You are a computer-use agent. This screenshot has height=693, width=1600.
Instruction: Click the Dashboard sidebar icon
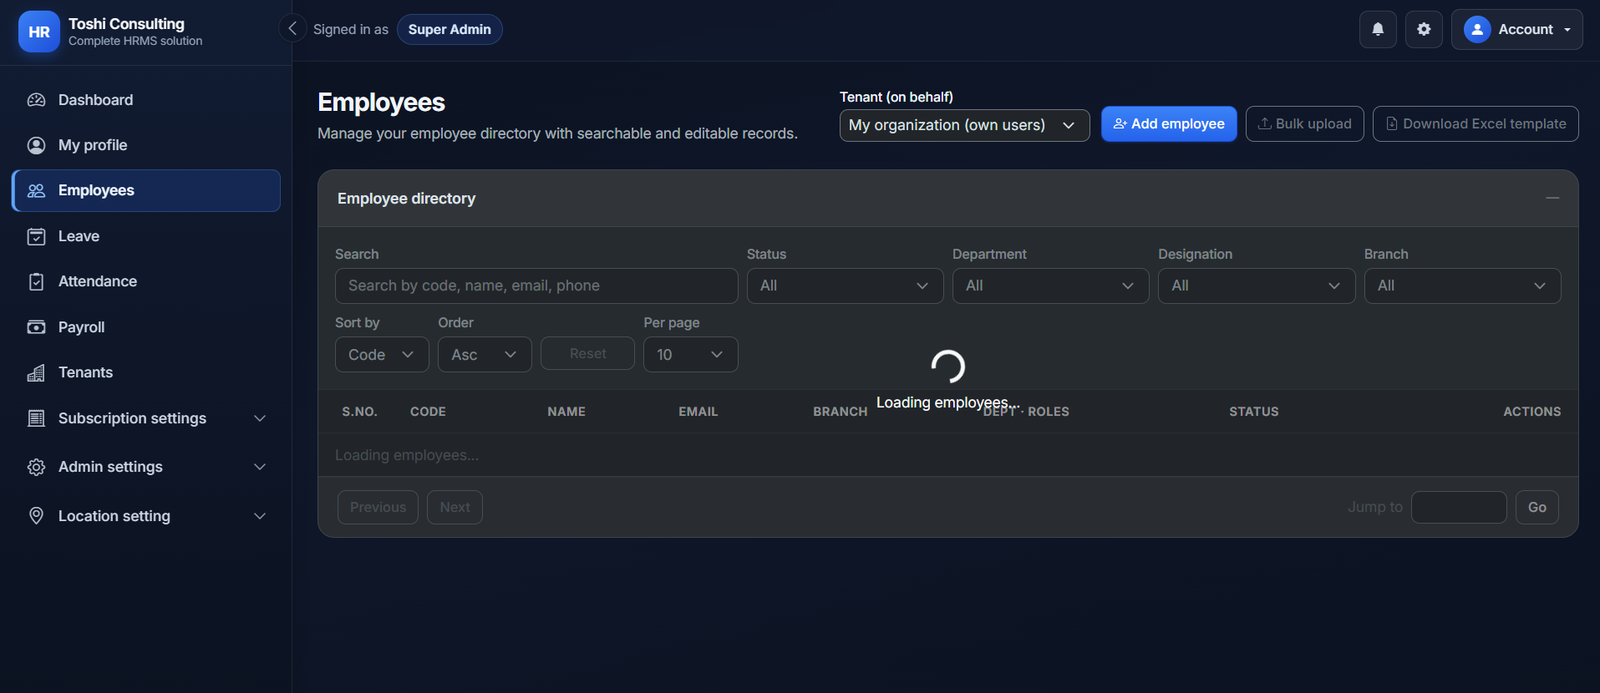click(36, 100)
